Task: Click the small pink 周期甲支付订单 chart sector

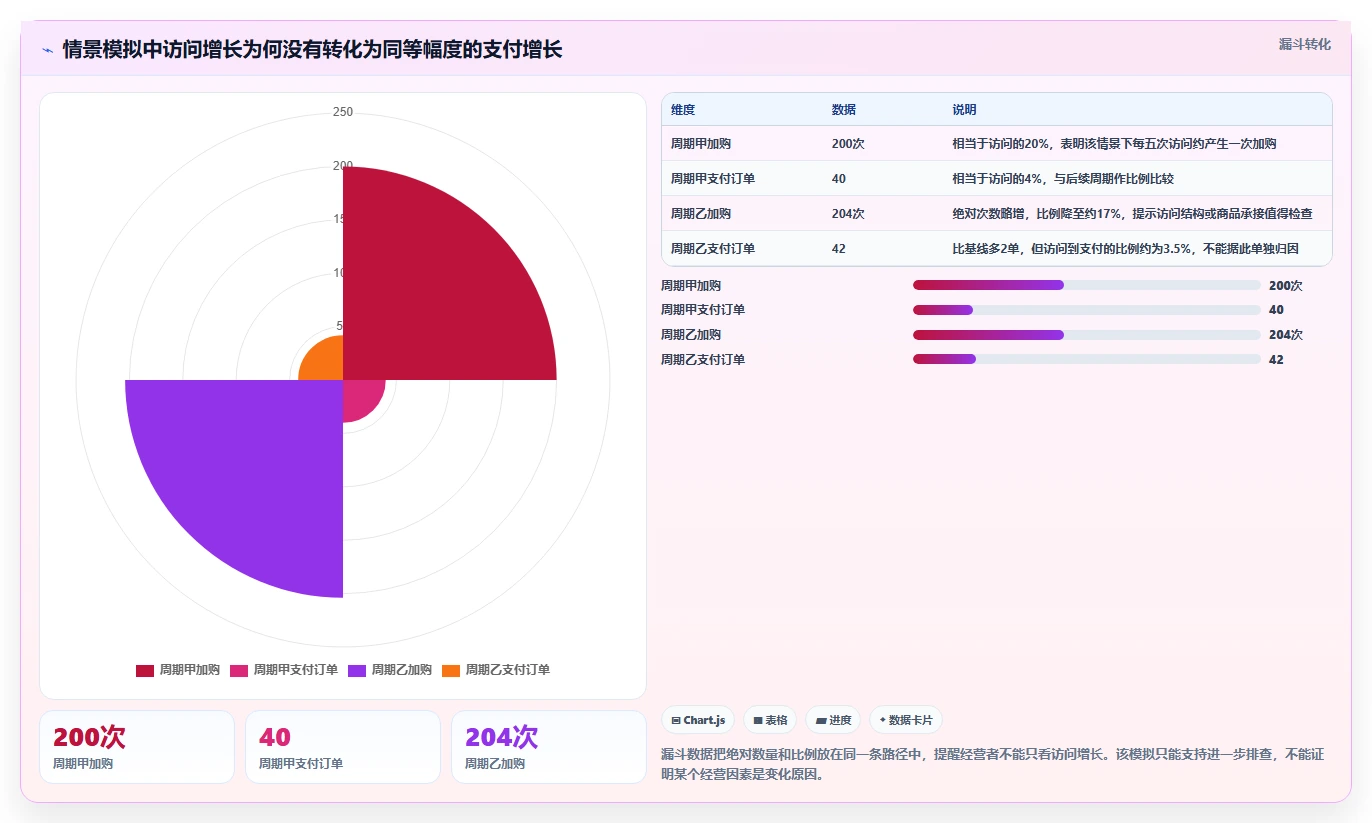Action: tap(359, 396)
